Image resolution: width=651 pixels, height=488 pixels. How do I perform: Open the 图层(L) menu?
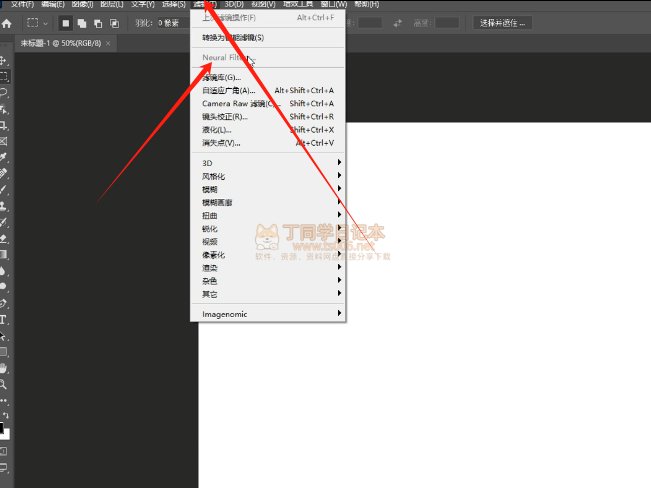(112, 4)
